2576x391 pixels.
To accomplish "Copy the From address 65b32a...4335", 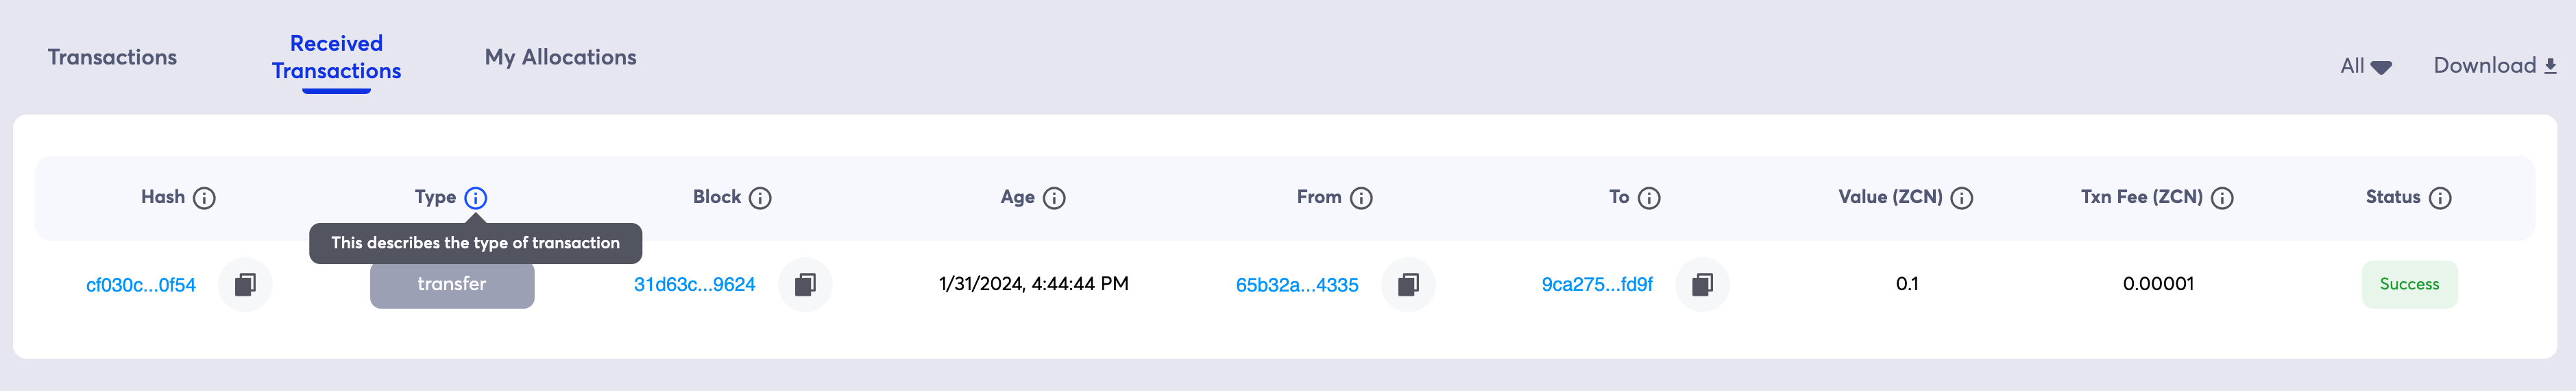I will point(1408,285).
